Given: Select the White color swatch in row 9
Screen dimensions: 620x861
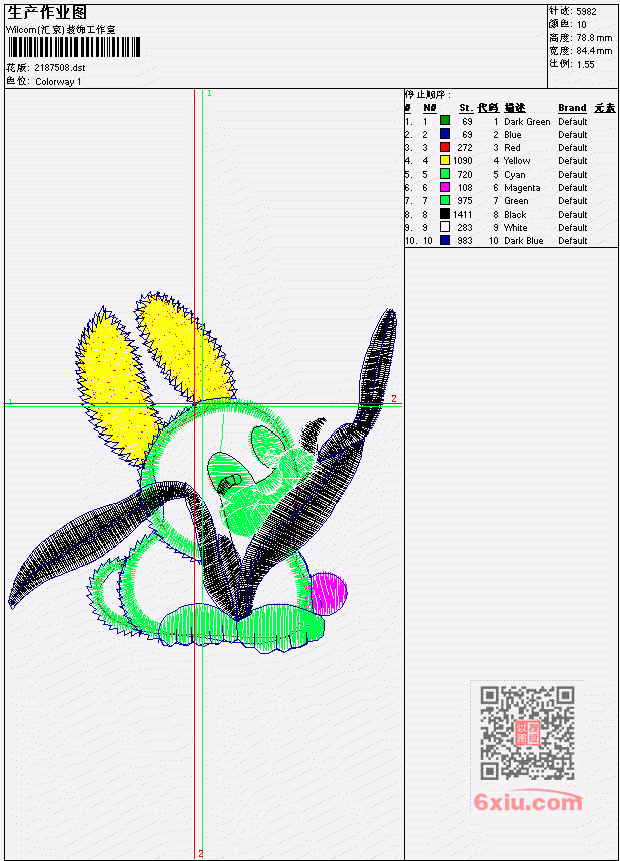Looking at the screenshot, I should coord(445,227).
